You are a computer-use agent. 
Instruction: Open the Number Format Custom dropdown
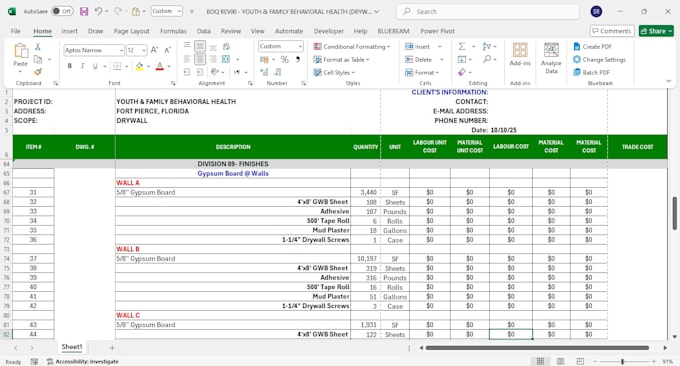tap(300, 46)
